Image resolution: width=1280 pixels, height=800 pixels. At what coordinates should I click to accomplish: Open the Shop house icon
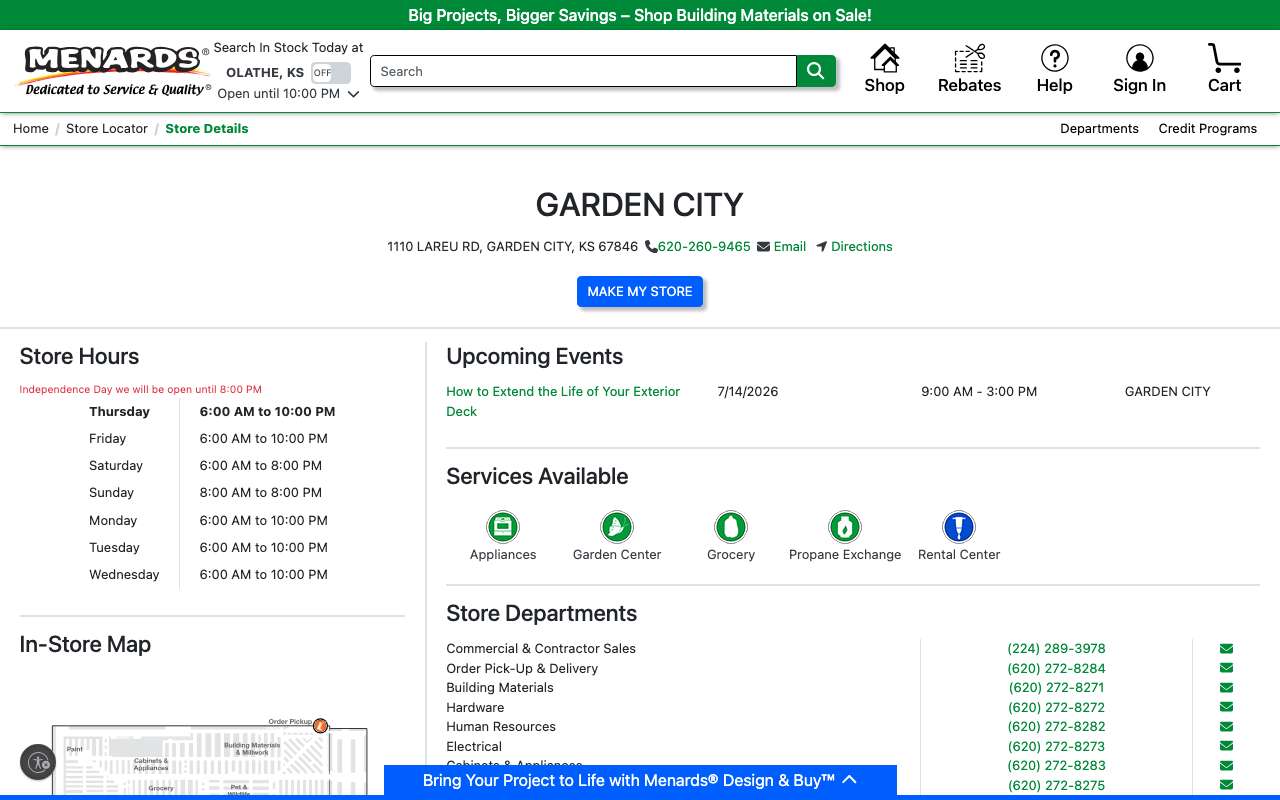point(884,59)
